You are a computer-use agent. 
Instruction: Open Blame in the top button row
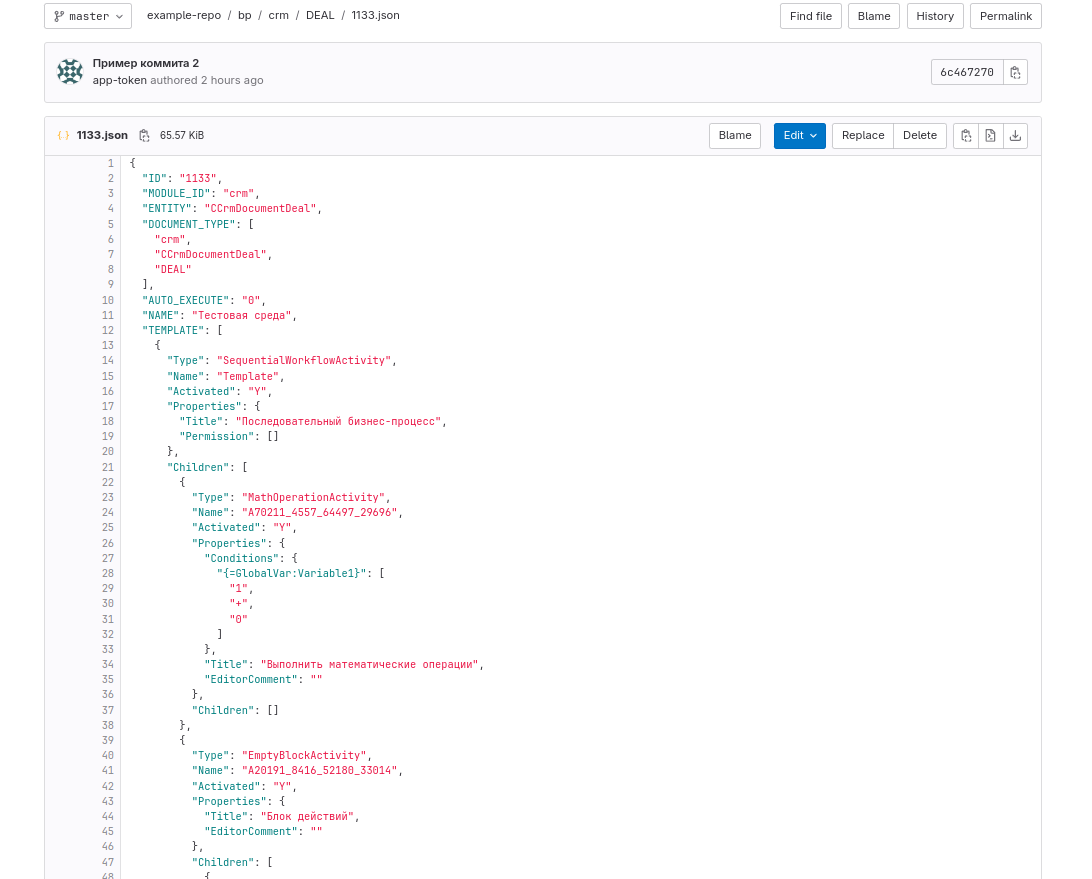click(x=874, y=16)
